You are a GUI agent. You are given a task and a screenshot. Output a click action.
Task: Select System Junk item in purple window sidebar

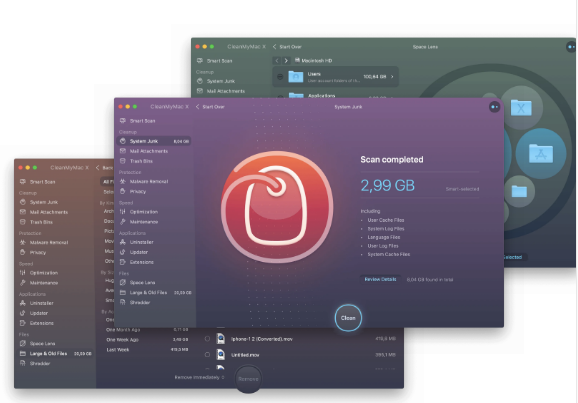(x=154, y=141)
